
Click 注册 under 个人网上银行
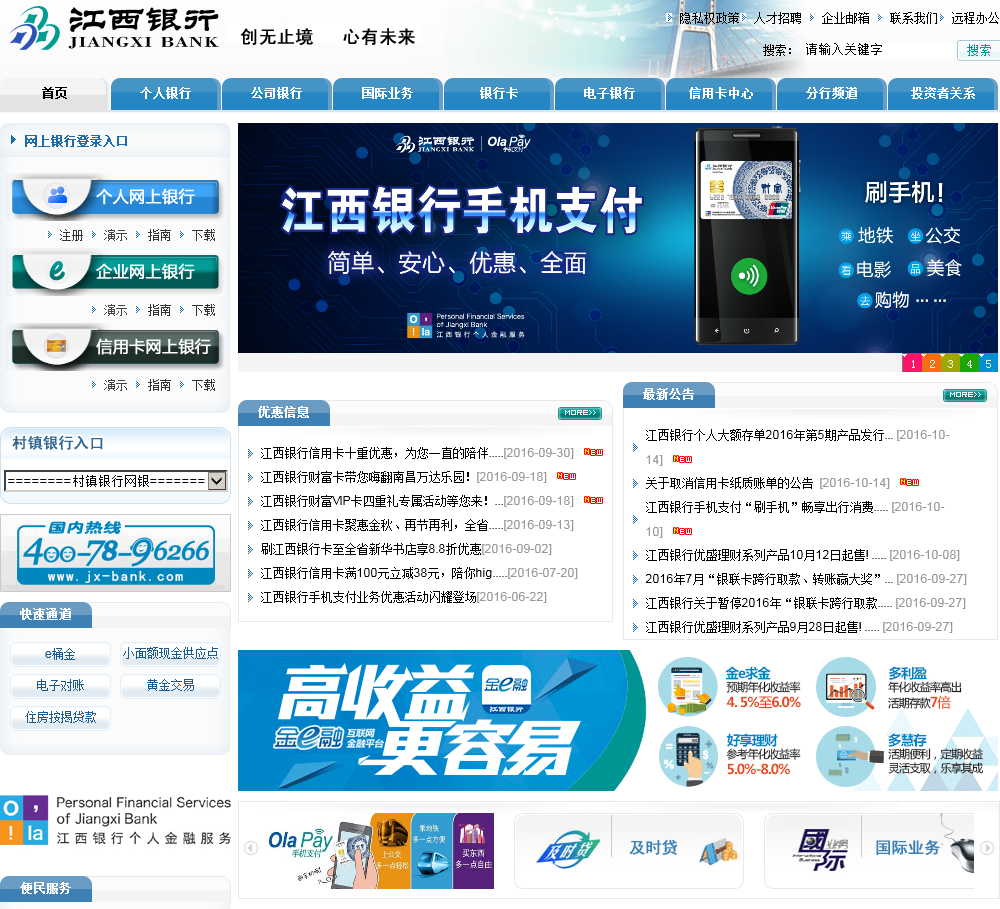(71, 235)
